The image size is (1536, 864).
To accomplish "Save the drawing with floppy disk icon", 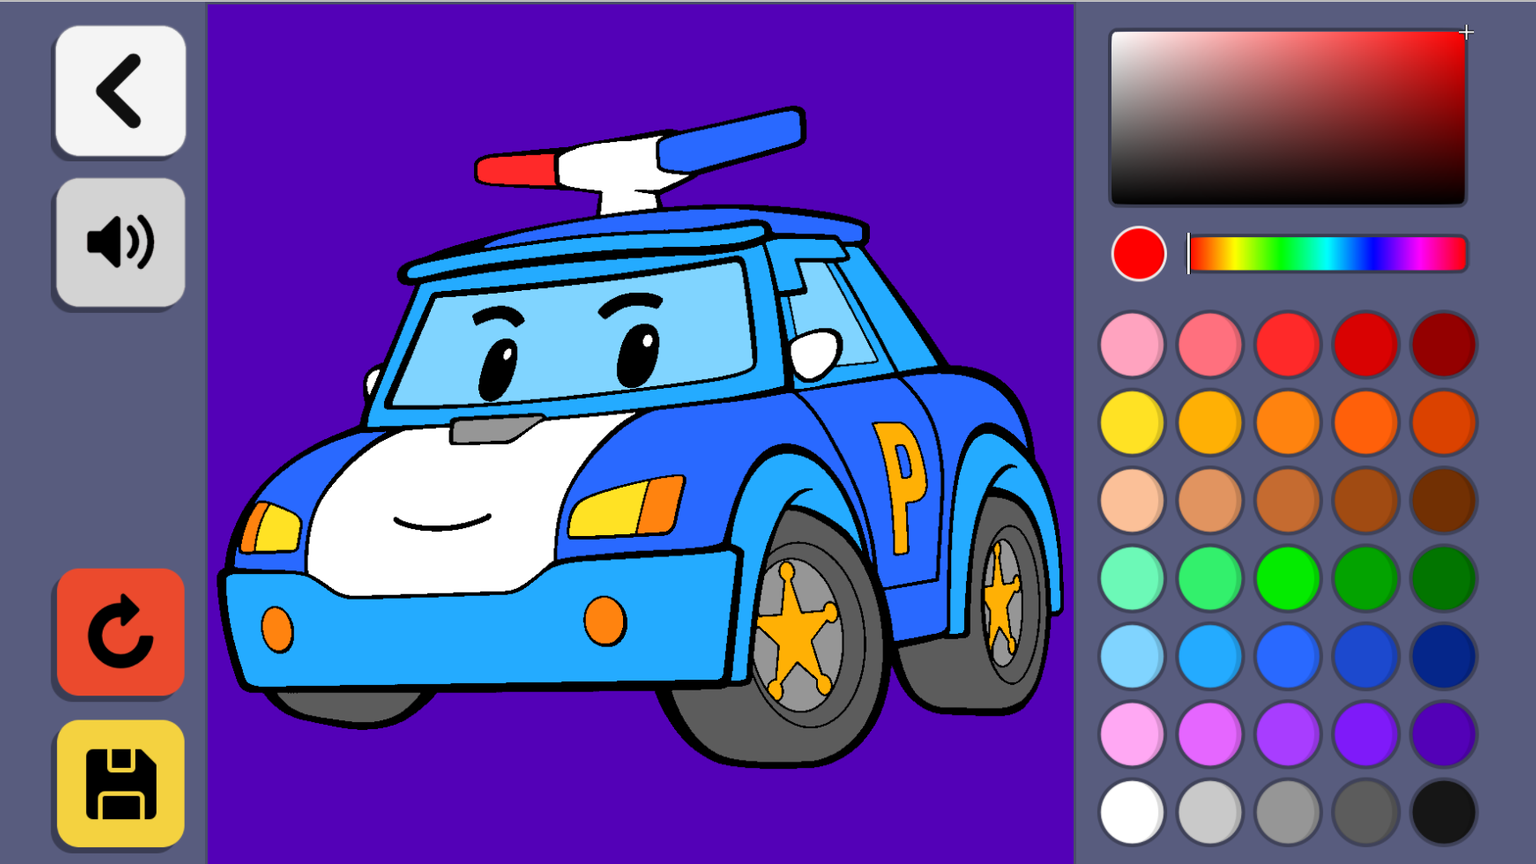I will [120, 784].
